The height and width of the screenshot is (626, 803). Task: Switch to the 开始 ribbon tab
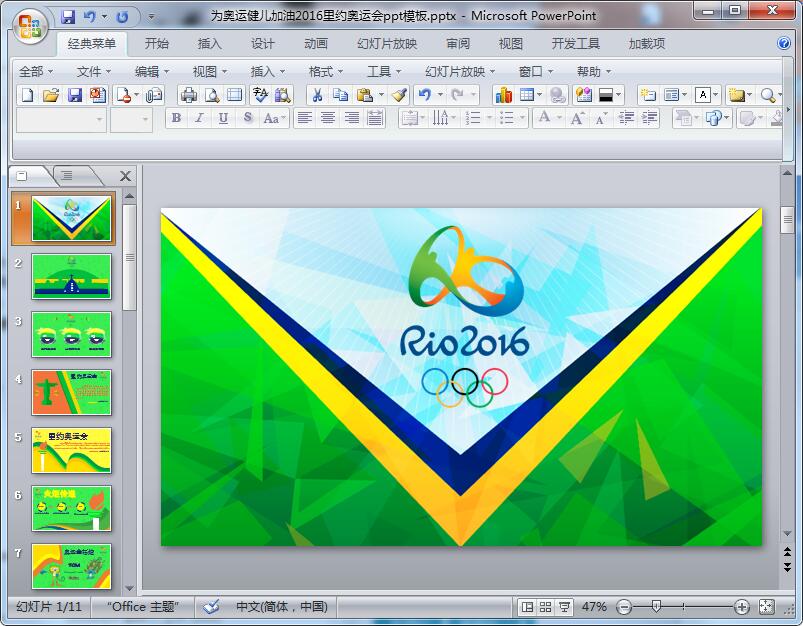[x=156, y=44]
